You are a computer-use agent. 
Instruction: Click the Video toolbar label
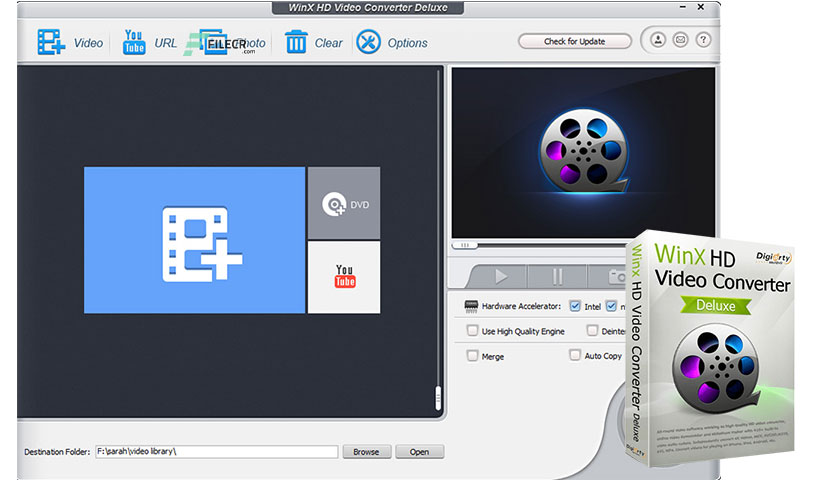click(88, 43)
